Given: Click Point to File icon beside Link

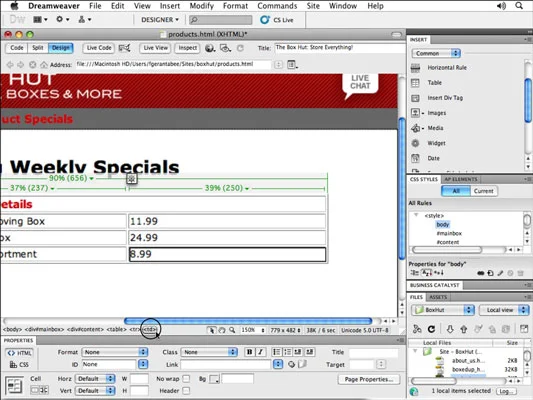Looking at the screenshot, I should 291,364.
